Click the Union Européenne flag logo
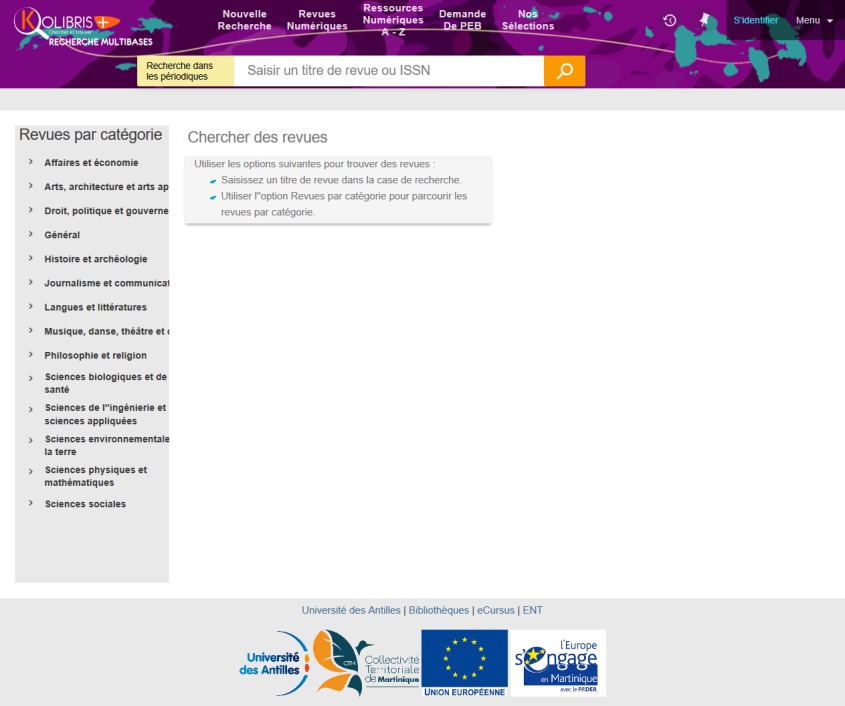Screen dimensions: 845x706 tap(464, 663)
